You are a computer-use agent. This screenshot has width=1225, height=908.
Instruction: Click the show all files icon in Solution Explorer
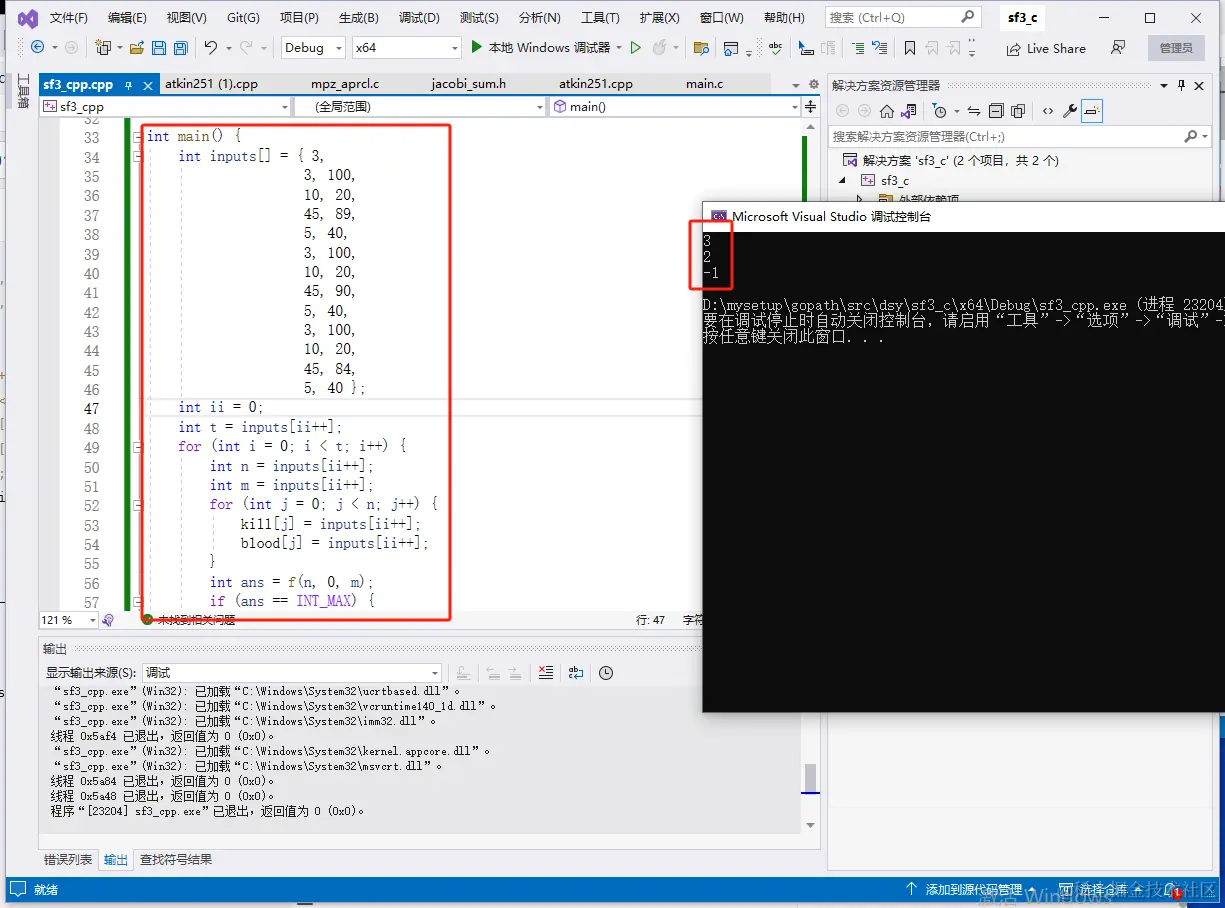click(x=1018, y=111)
